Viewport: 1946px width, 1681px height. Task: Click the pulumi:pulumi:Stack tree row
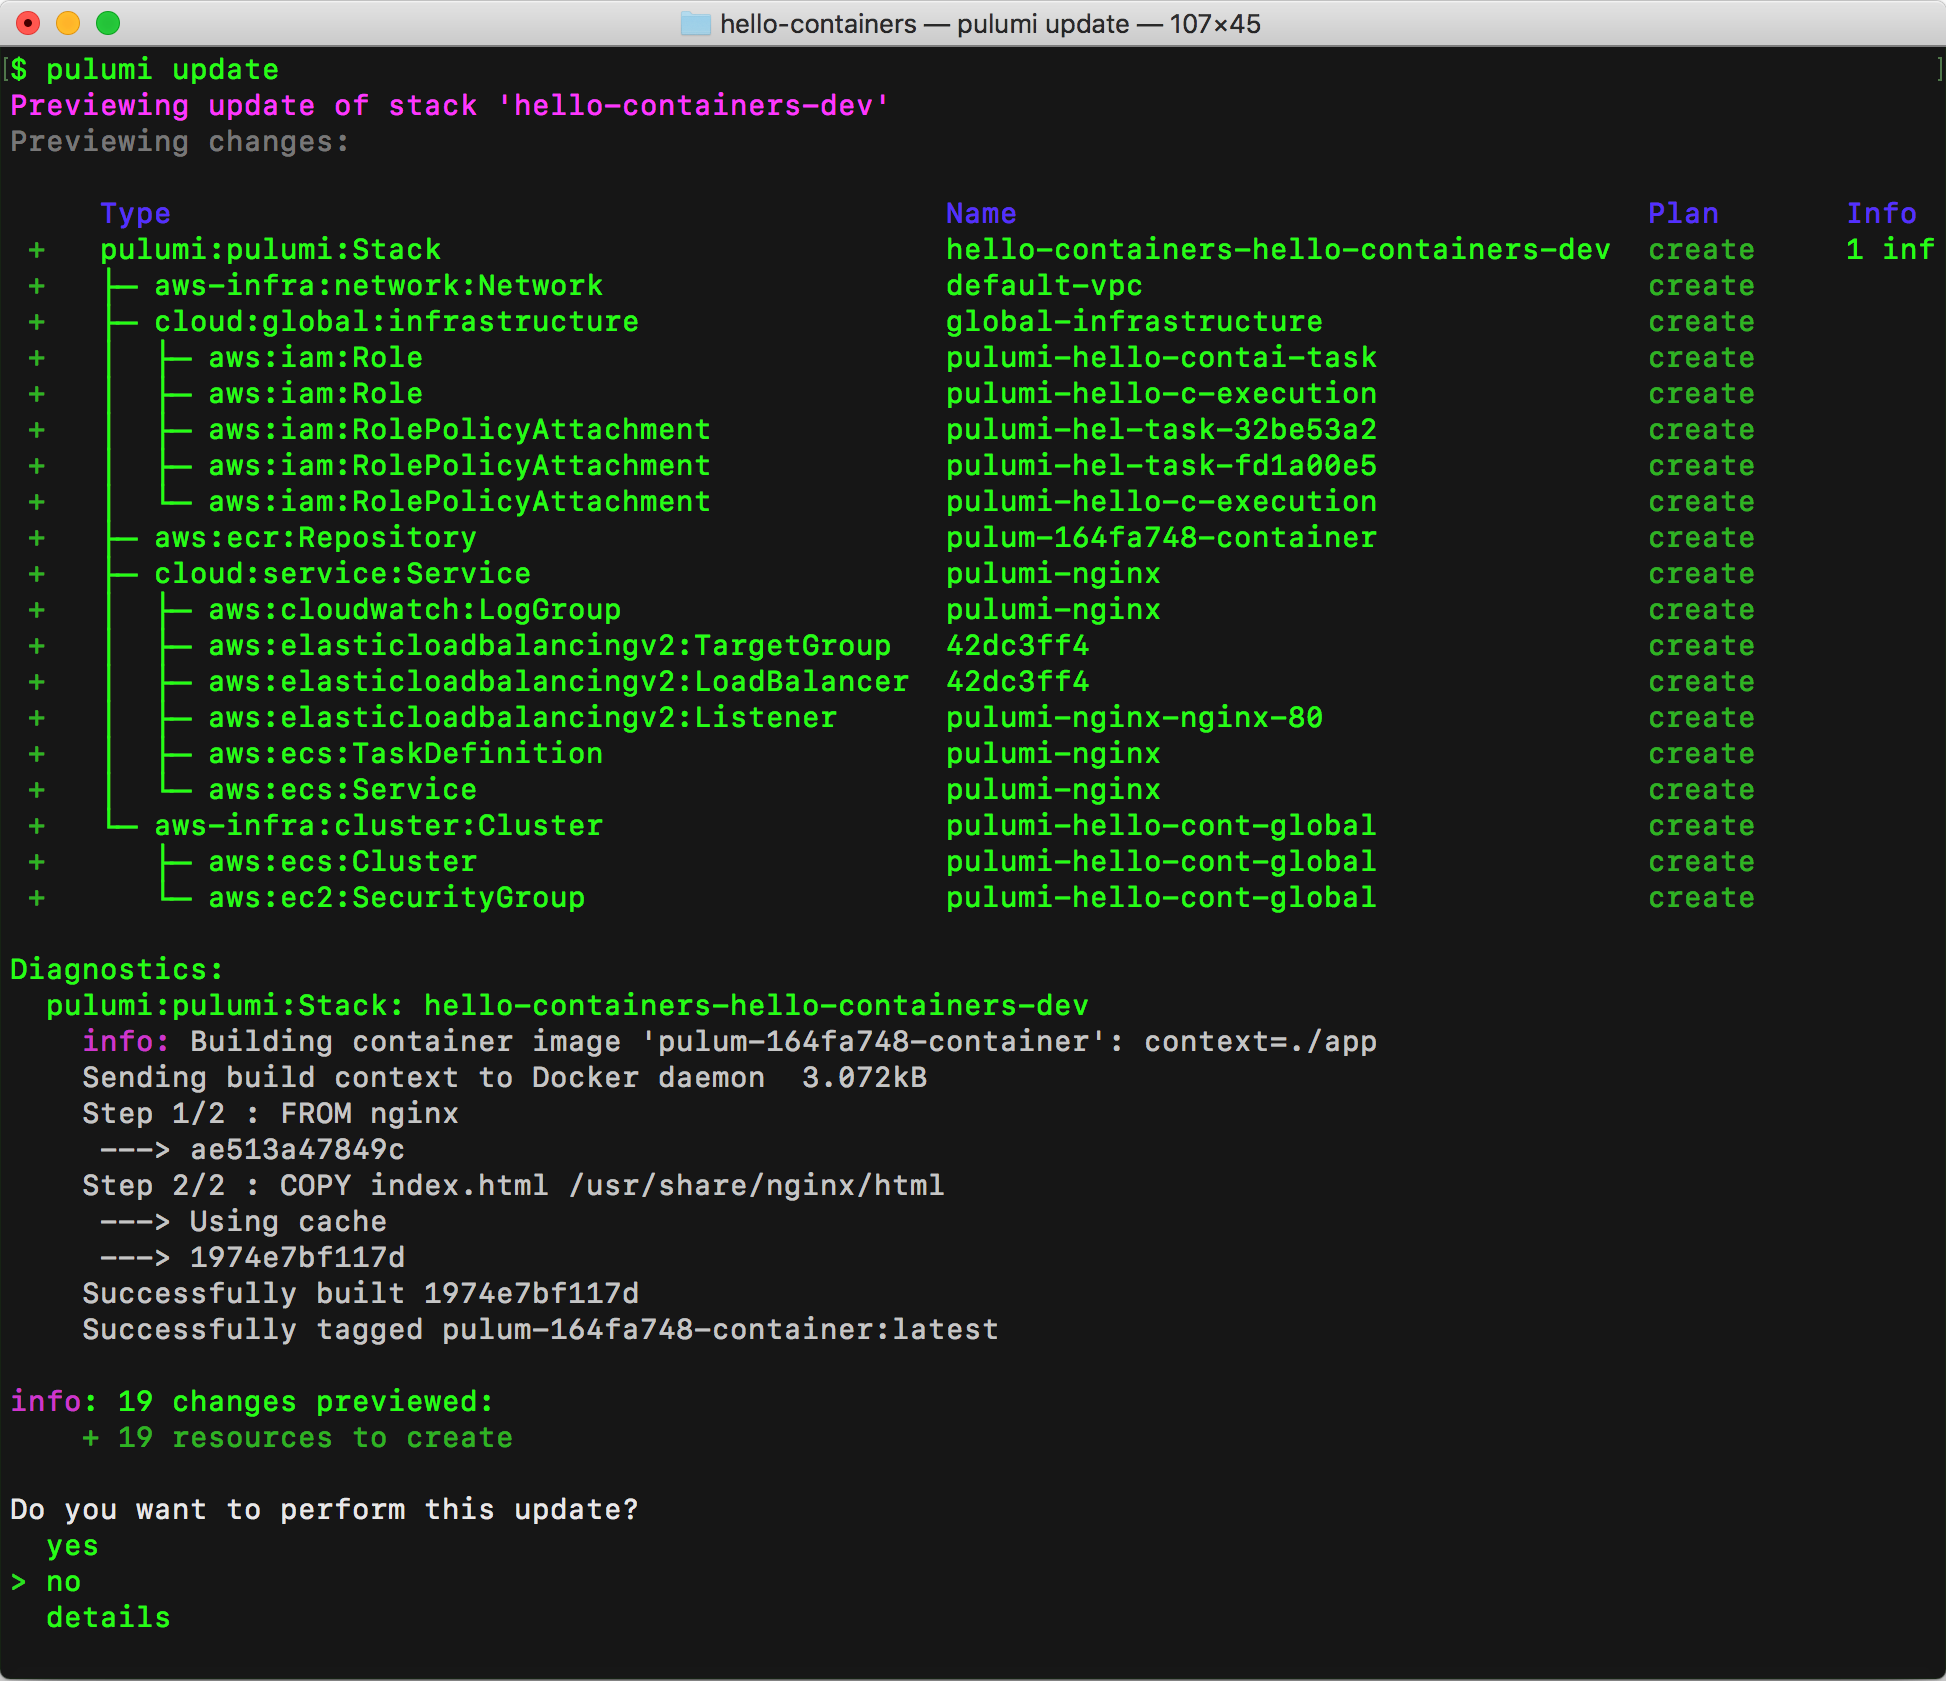click(270, 250)
